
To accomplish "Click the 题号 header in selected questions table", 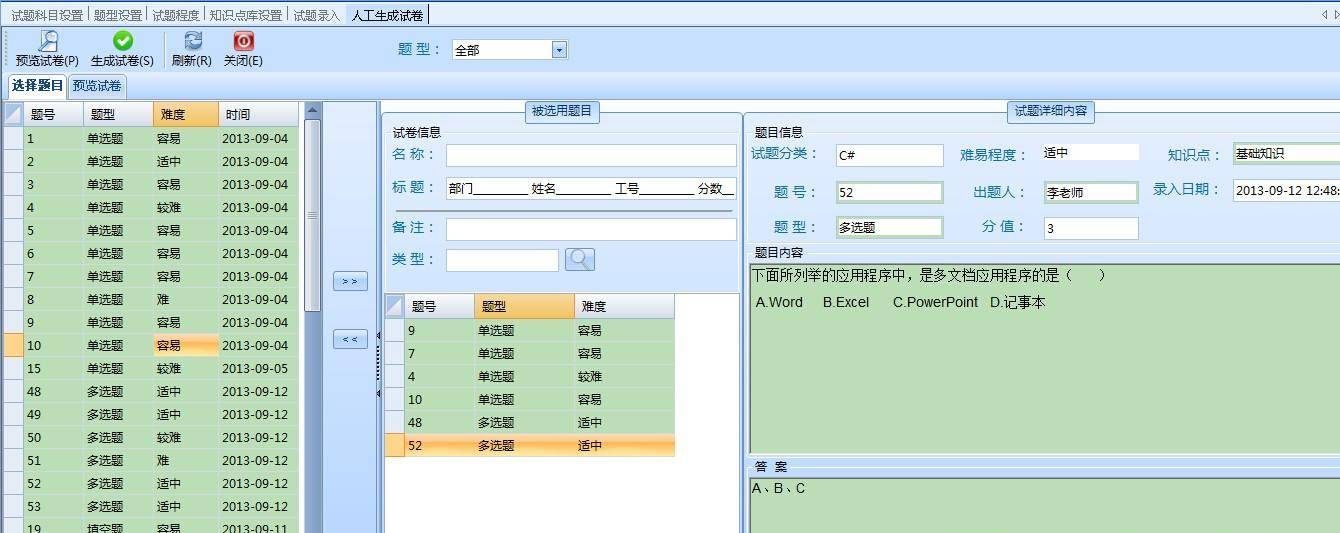I will point(439,307).
